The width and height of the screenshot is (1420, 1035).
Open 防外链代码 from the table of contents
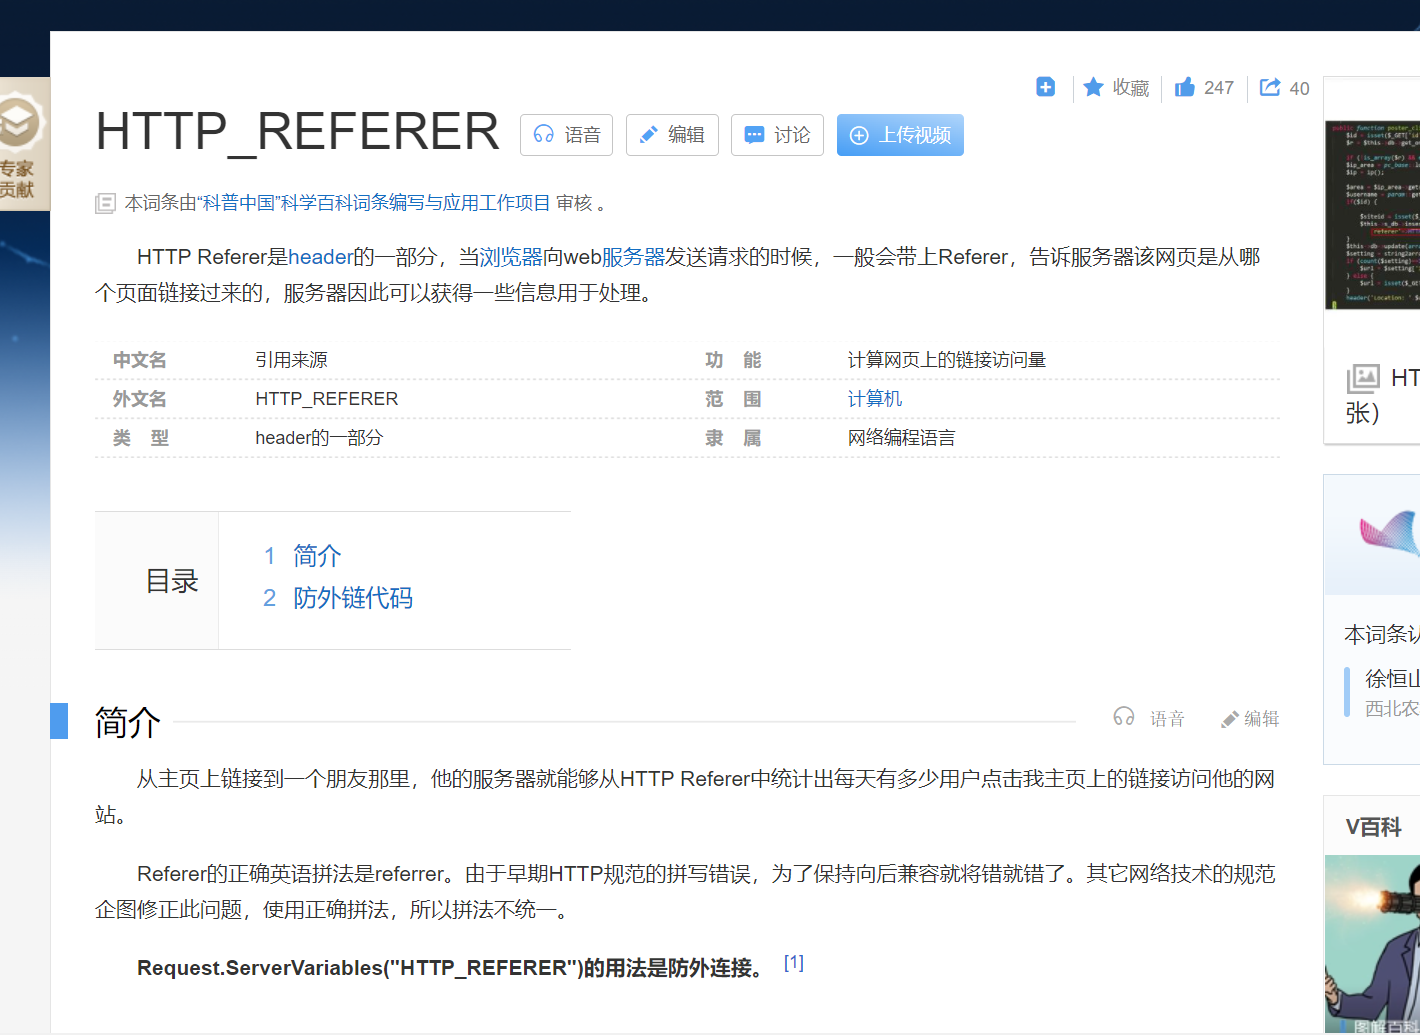point(352,597)
